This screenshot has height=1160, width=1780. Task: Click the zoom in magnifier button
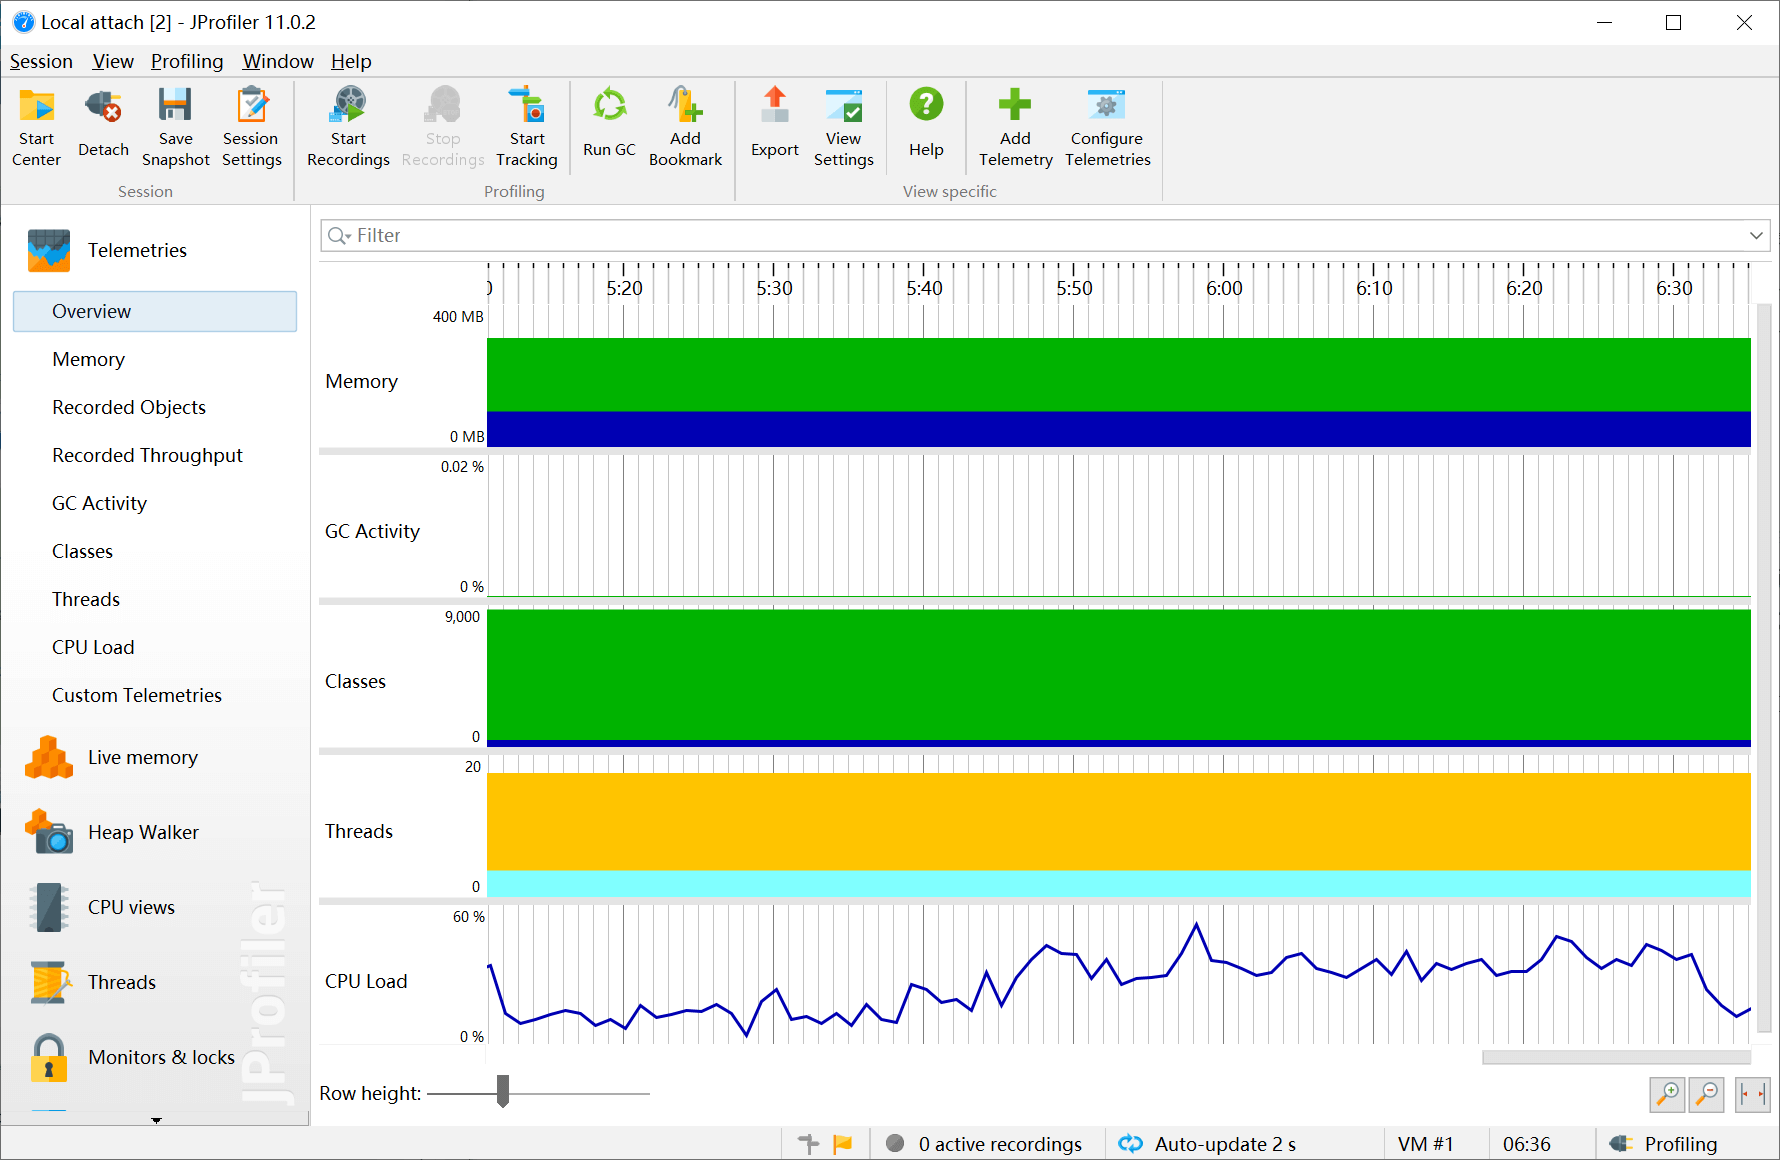(x=1667, y=1094)
